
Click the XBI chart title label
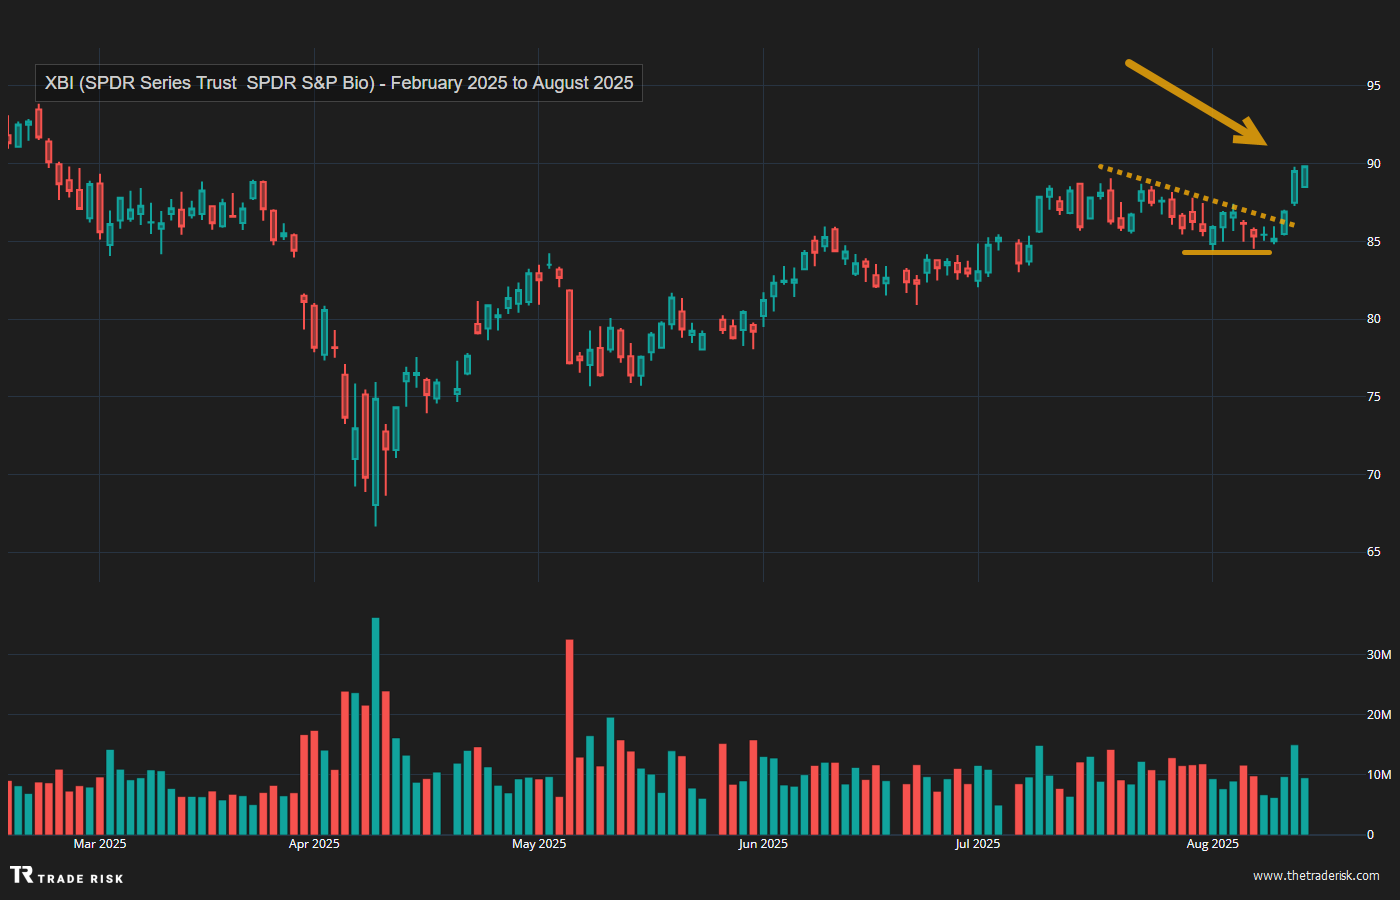click(339, 83)
